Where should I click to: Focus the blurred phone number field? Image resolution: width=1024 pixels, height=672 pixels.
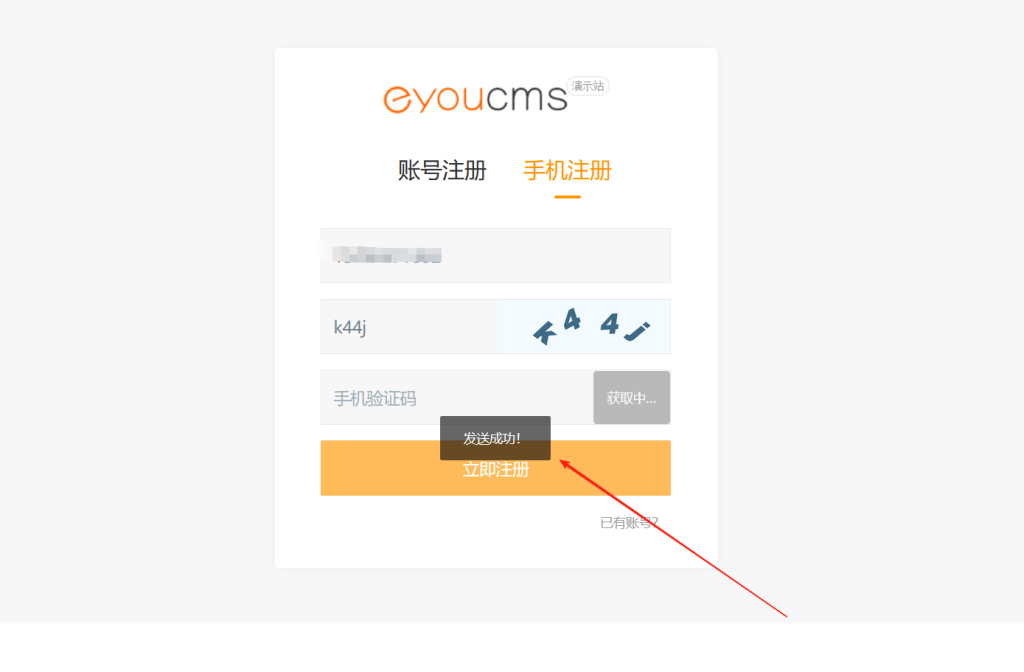pyautogui.click(x=496, y=255)
